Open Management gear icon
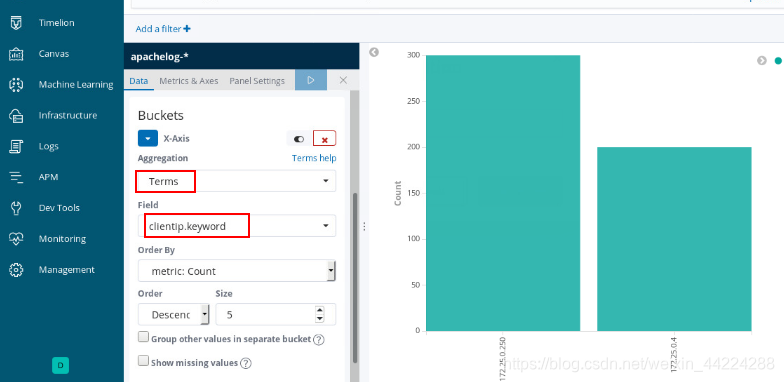Viewport: 784px width, 382px height. [x=16, y=270]
